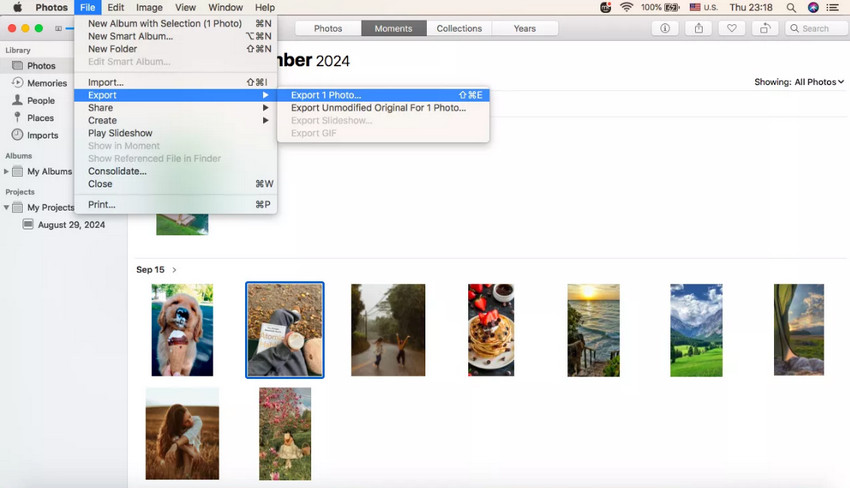Select the ocean sunset photo
The image size is (850, 488).
[x=594, y=330]
